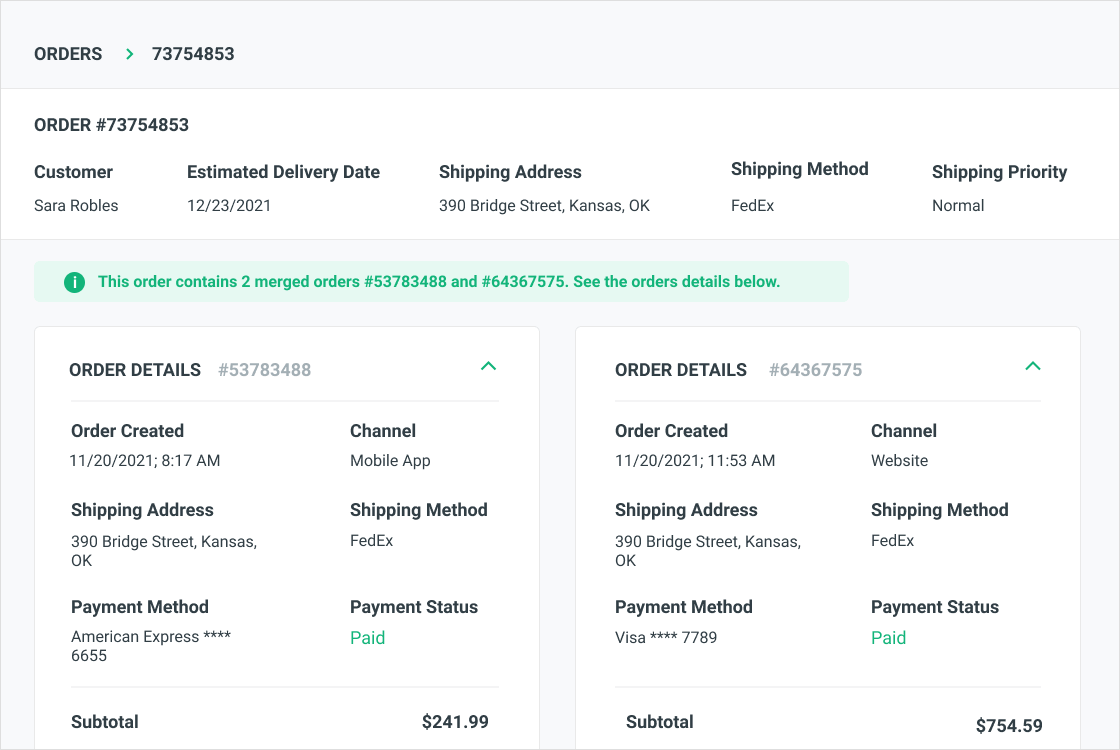The width and height of the screenshot is (1120, 750).
Task: Click the merged orders notification banner text
Action: (x=438, y=282)
